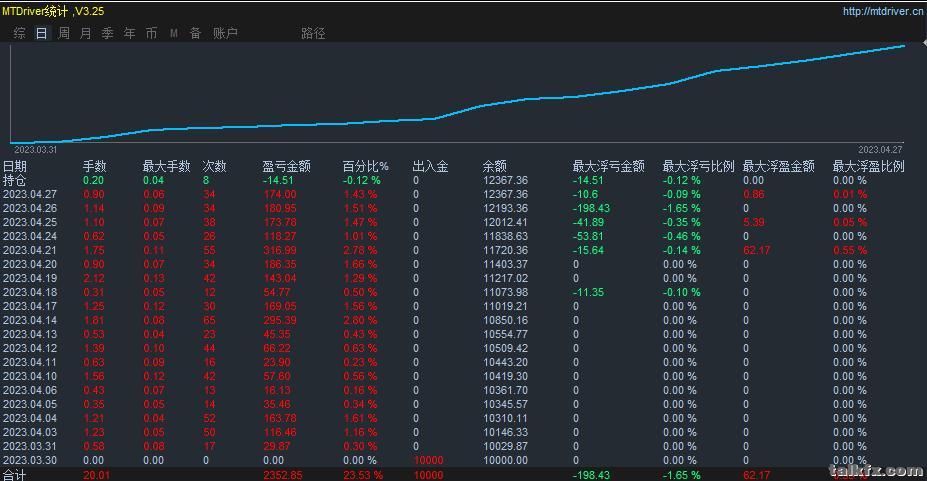Click the 日期 column header
The height and width of the screenshot is (481, 927).
(x=15, y=166)
